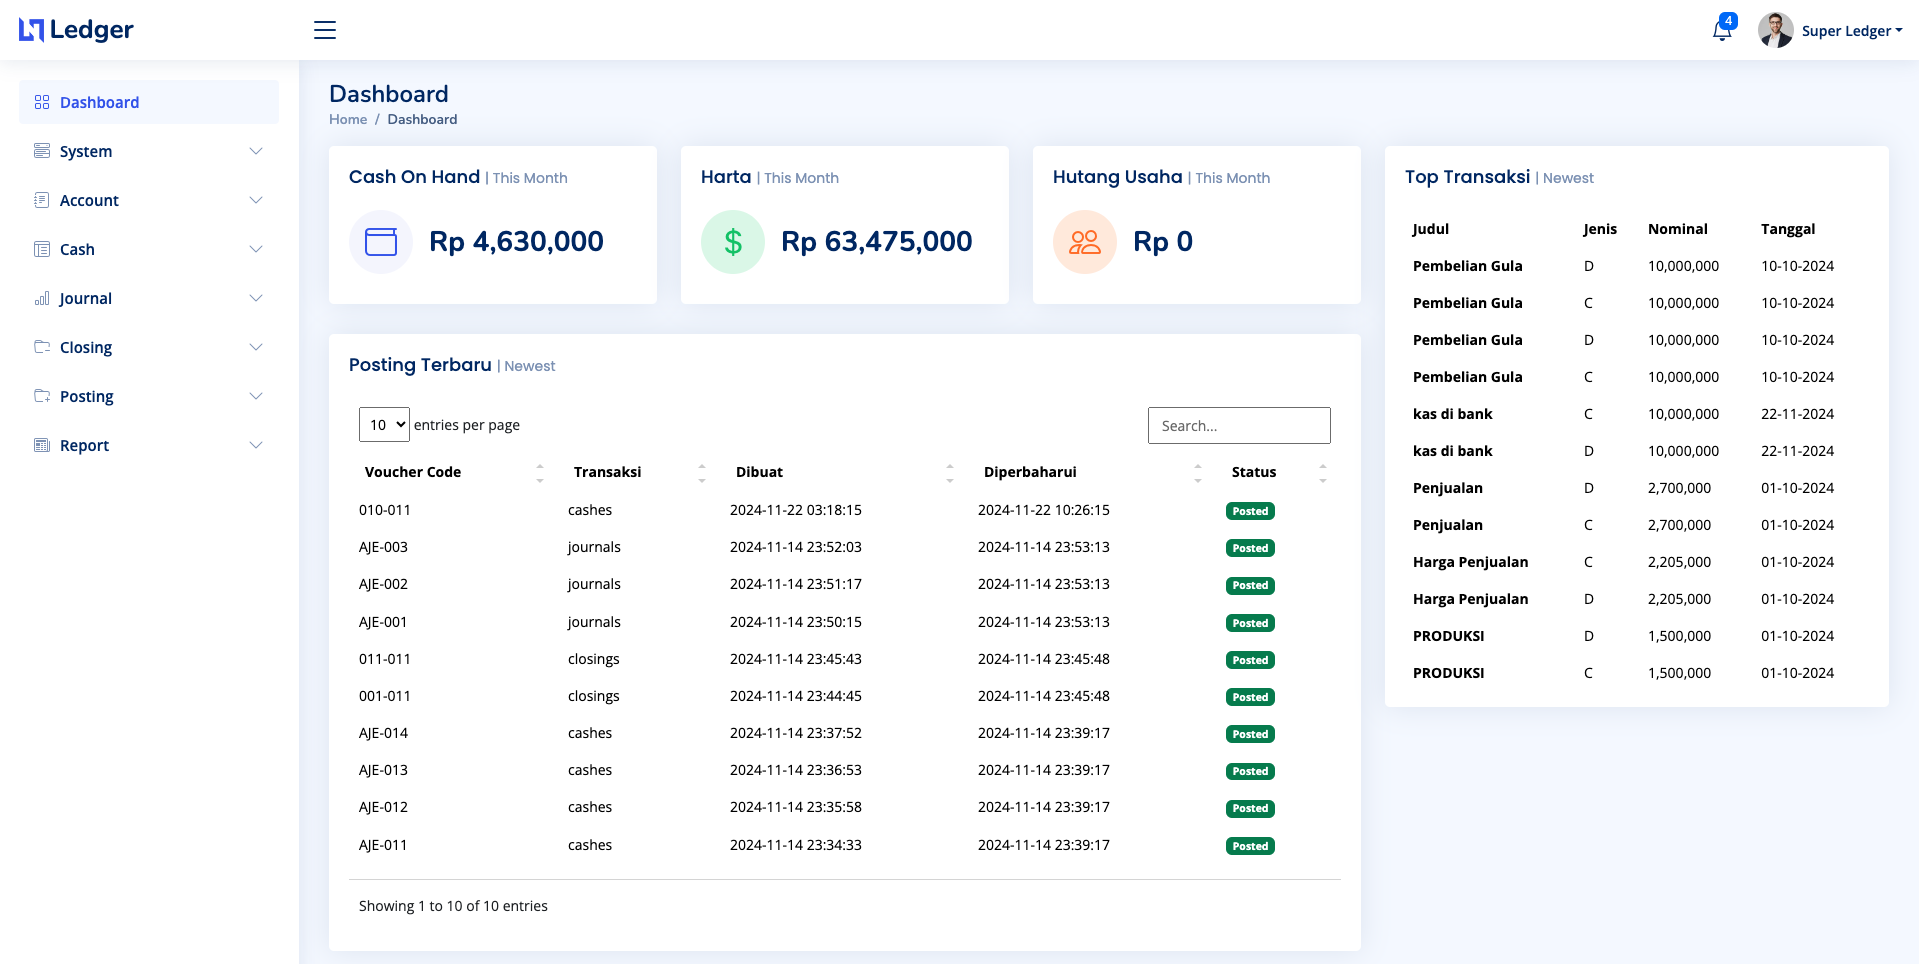This screenshot has height=964, width=1919.
Task: Toggle sorting on the Dibuat column
Action: [x=950, y=472]
